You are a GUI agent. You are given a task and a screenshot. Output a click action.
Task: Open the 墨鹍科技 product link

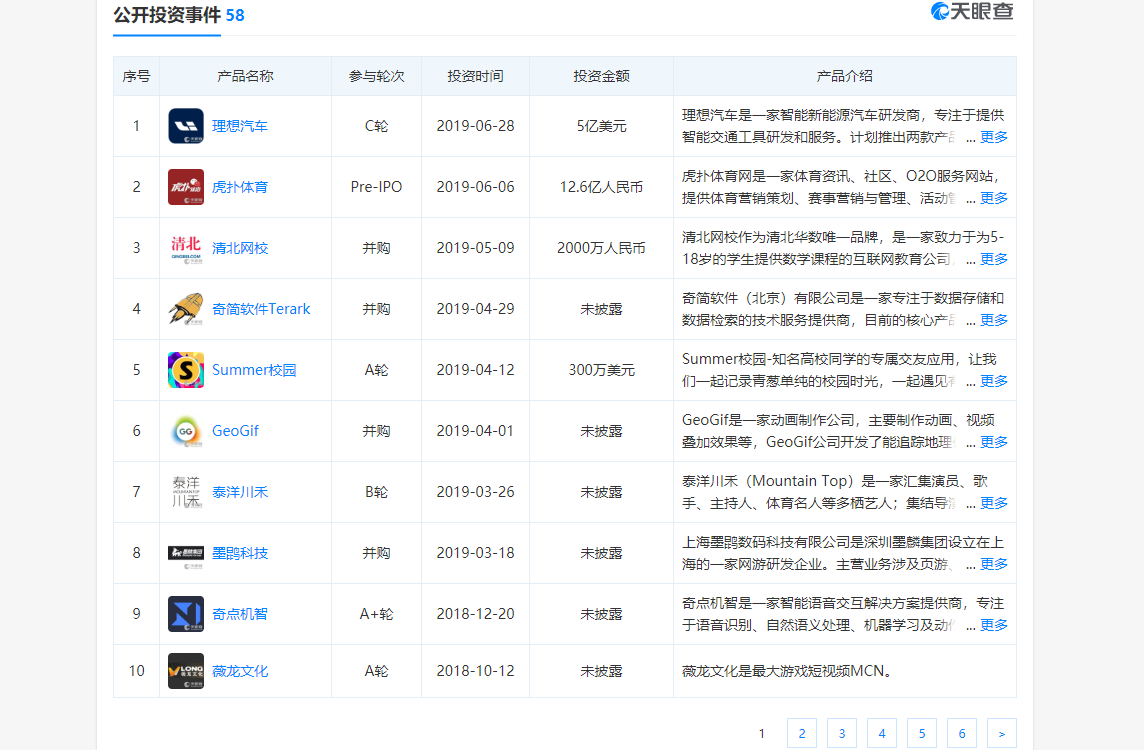(x=240, y=553)
